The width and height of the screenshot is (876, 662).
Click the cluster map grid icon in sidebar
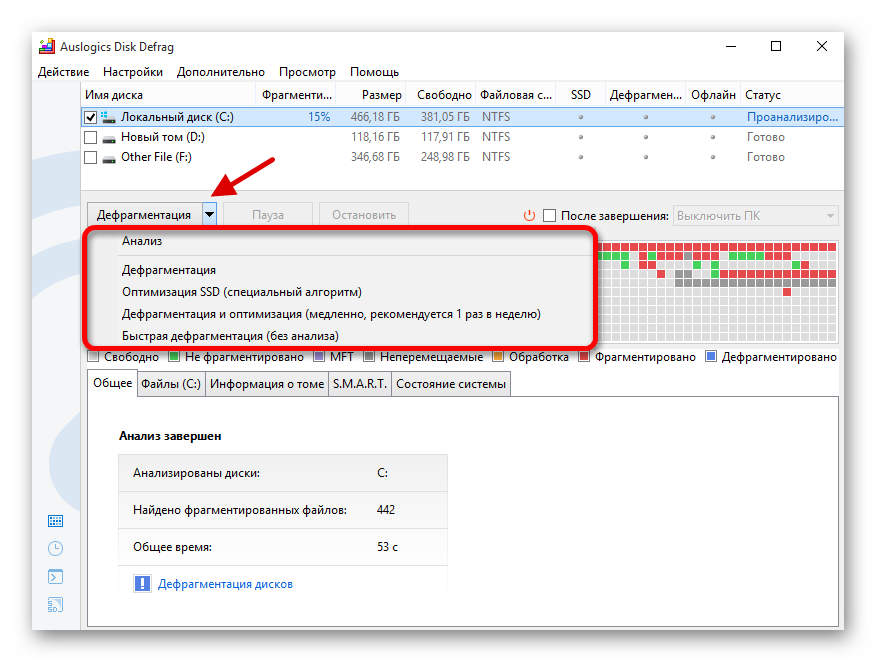pyautogui.click(x=56, y=521)
